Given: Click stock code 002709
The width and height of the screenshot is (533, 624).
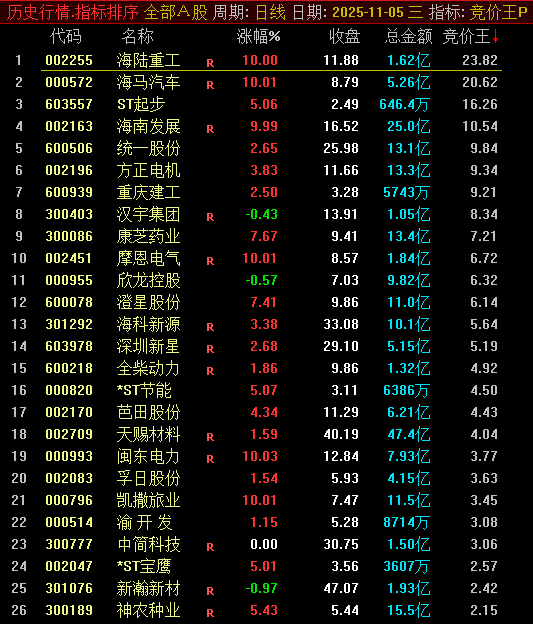Looking at the screenshot, I should click(x=69, y=434).
